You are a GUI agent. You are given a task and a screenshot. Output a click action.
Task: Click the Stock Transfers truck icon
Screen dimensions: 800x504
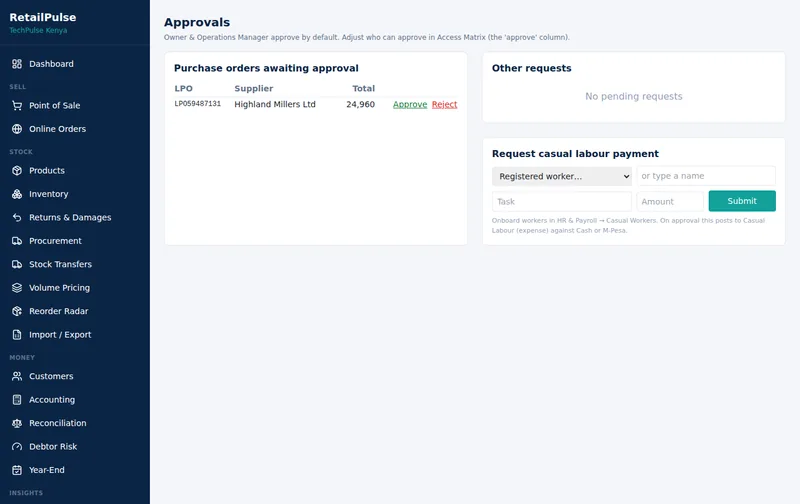tap(17, 265)
